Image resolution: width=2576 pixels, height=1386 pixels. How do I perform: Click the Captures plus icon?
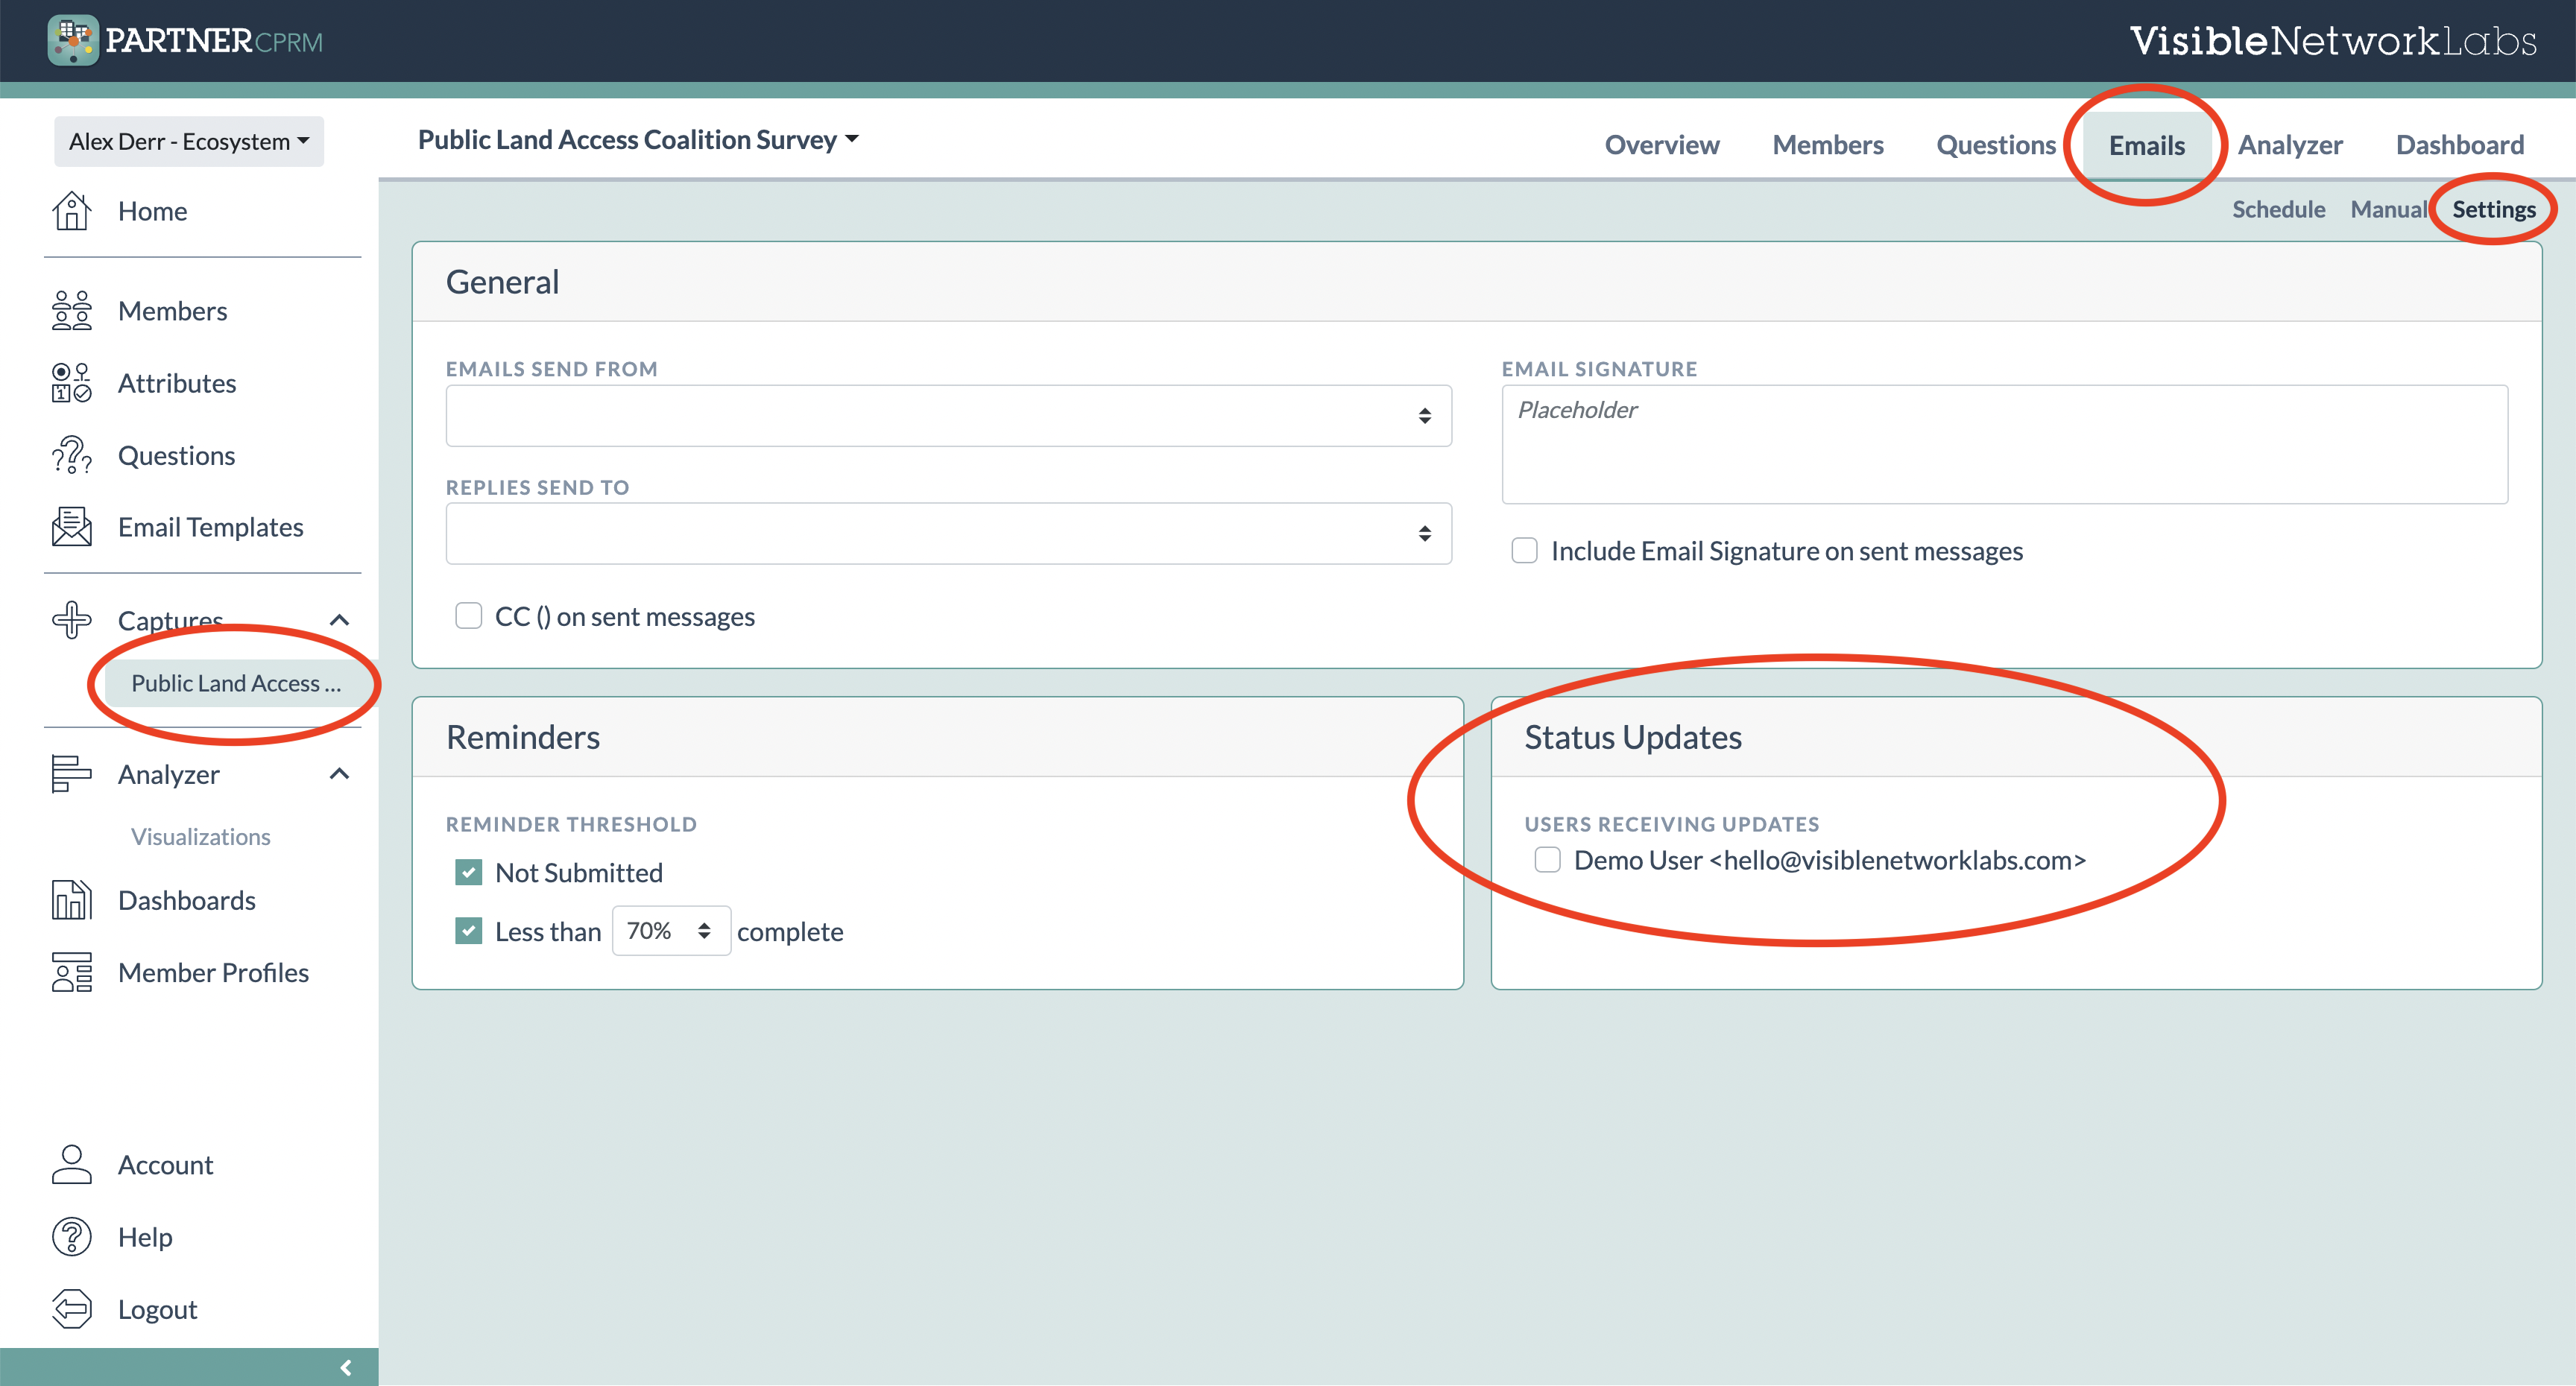(70, 619)
